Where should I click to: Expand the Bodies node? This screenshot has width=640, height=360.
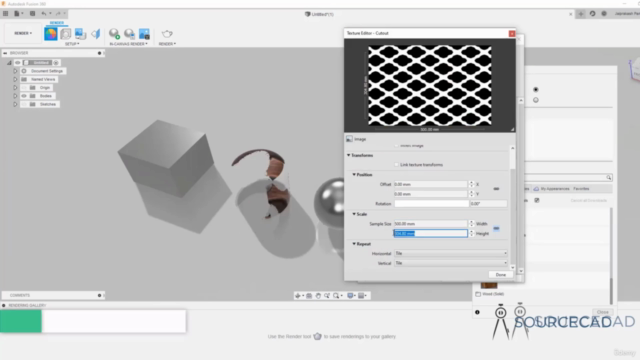[x=15, y=96]
